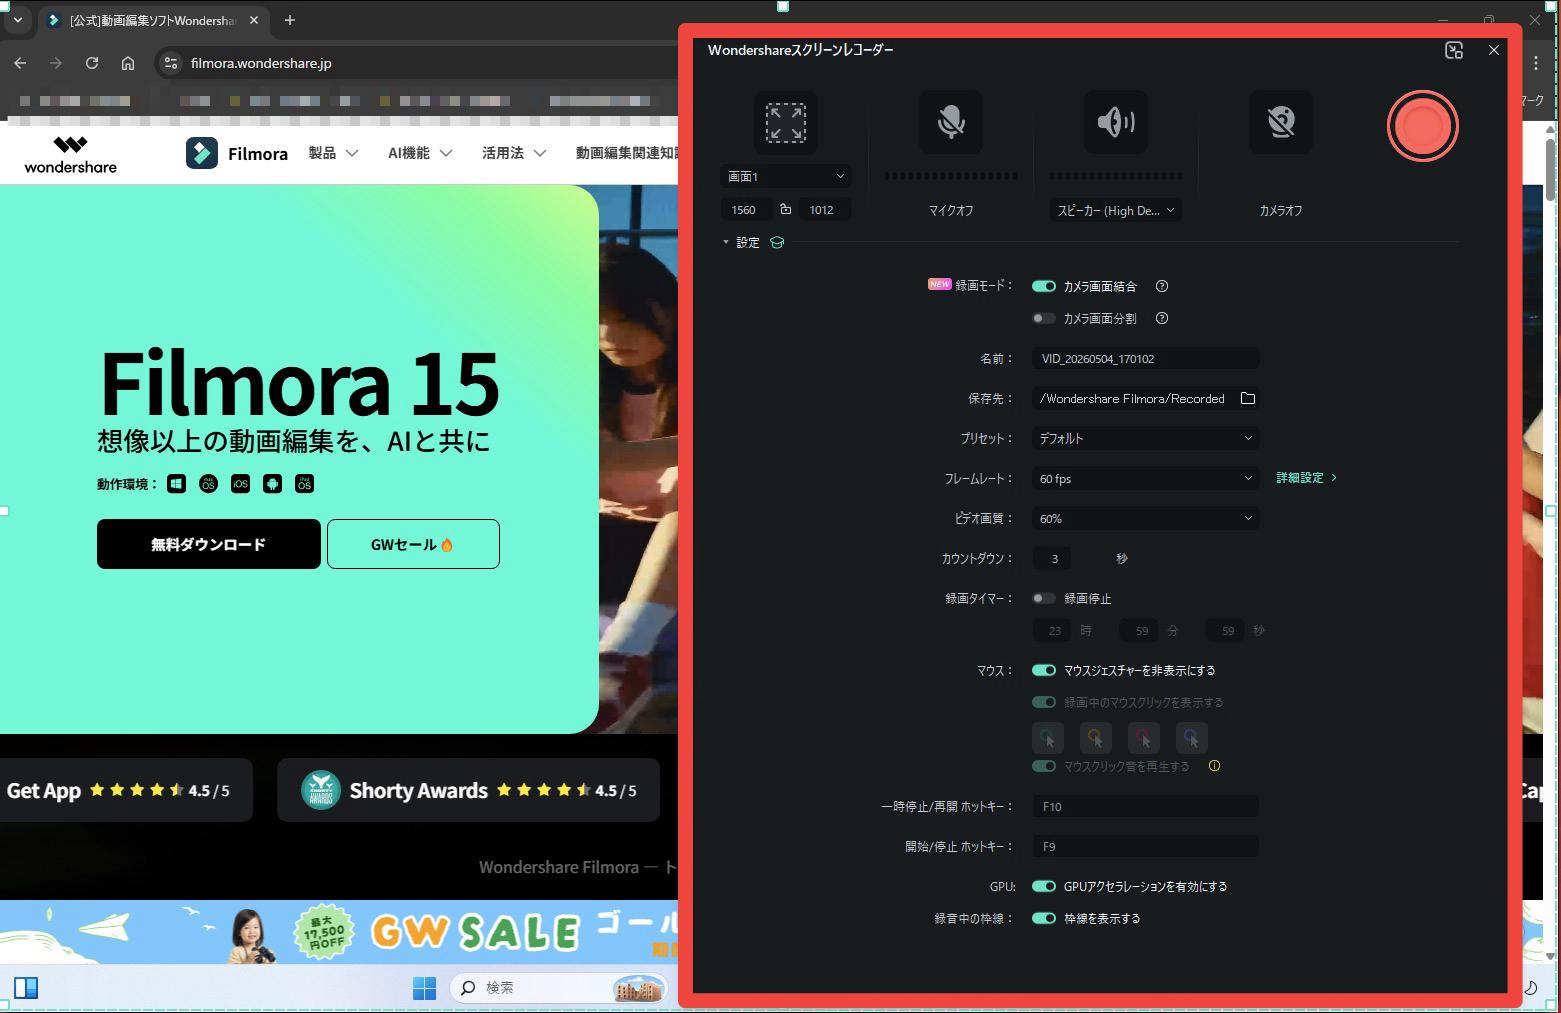1561x1013 pixels.
Task: Click the camera-off webcam icon
Action: (x=1281, y=122)
